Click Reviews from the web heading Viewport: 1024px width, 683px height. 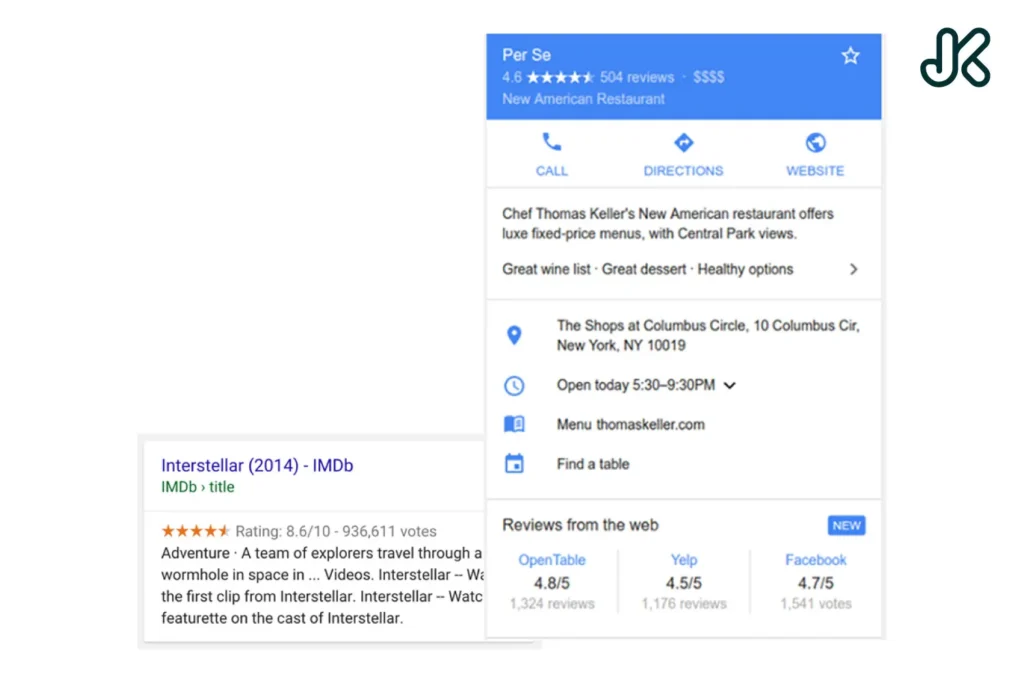tap(580, 525)
